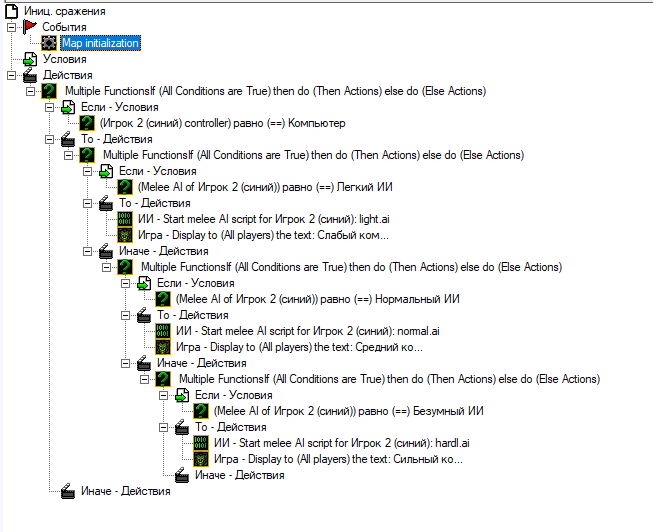Select the bottom Иначе - Действия row
Image resolution: width=653 pixels, height=532 pixels.
tap(125, 491)
